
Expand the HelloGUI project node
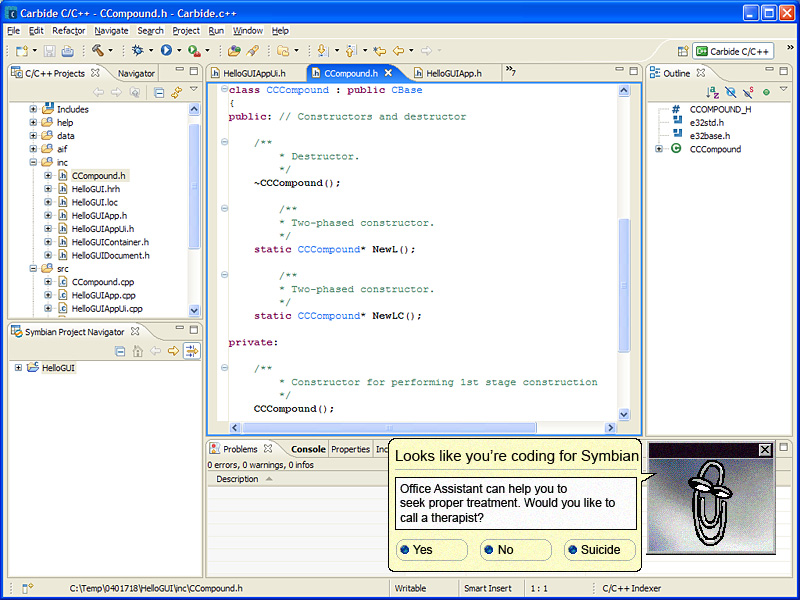point(18,367)
